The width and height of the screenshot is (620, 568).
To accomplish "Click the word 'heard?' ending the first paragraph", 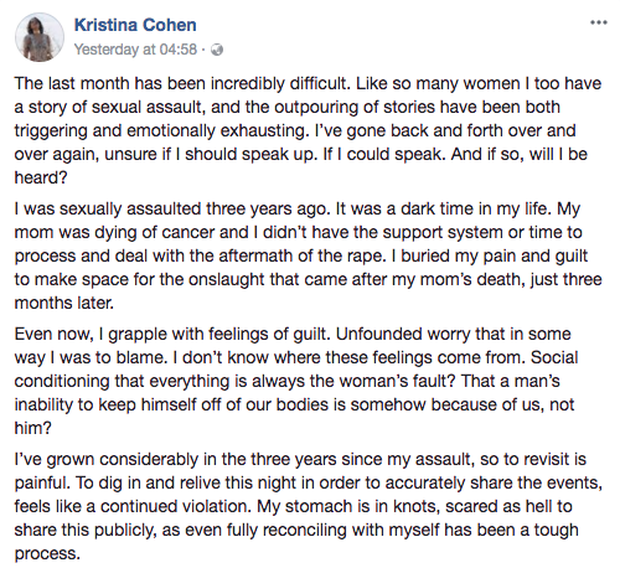I will [41, 178].
